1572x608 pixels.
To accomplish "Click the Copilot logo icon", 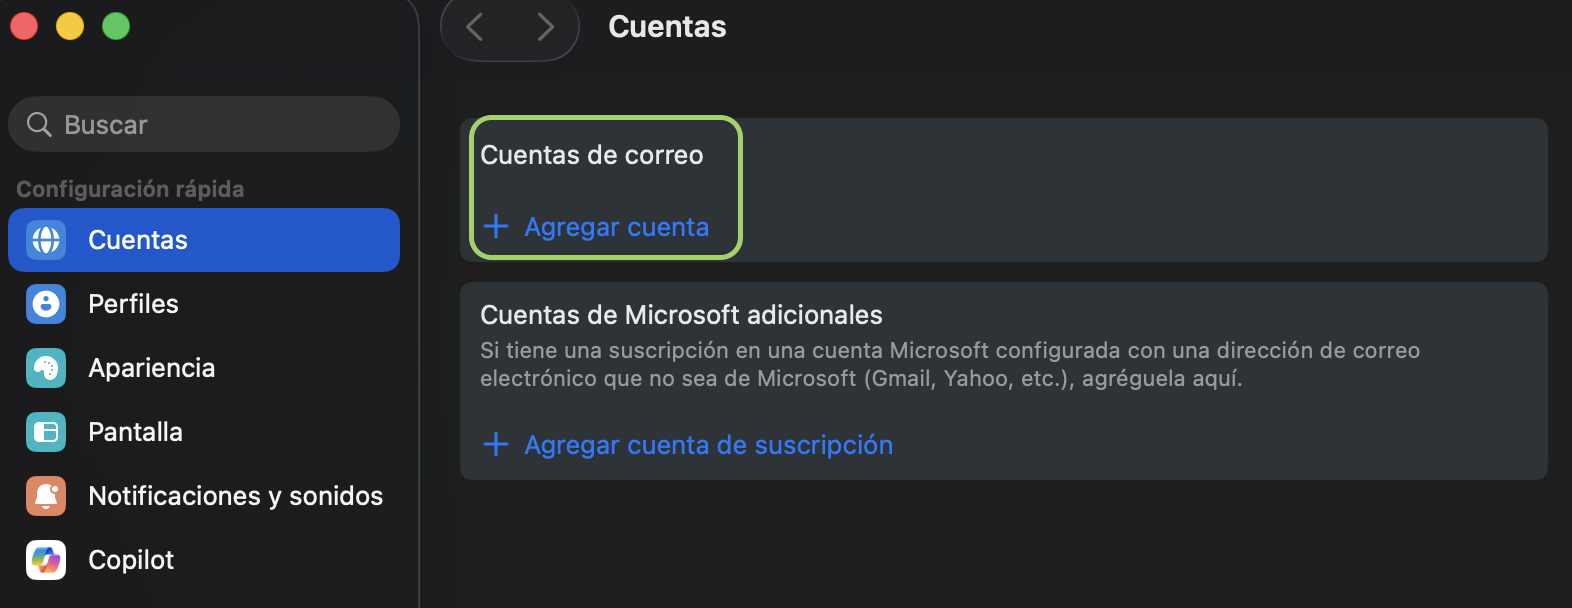I will coord(46,560).
